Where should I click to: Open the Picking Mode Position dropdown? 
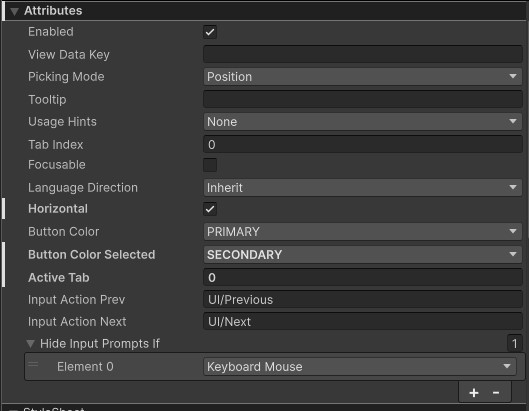pyautogui.click(x=363, y=77)
